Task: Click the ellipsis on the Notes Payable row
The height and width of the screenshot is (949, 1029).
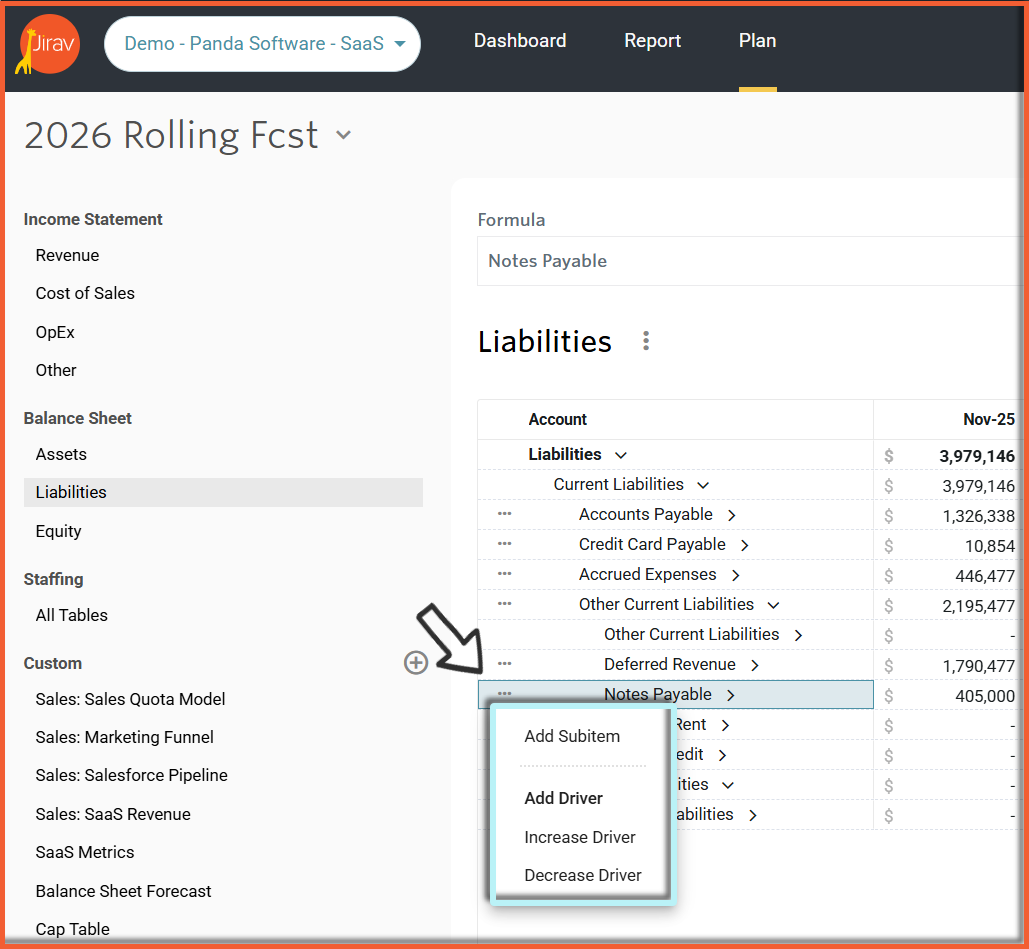Action: (x=504, y=694)
